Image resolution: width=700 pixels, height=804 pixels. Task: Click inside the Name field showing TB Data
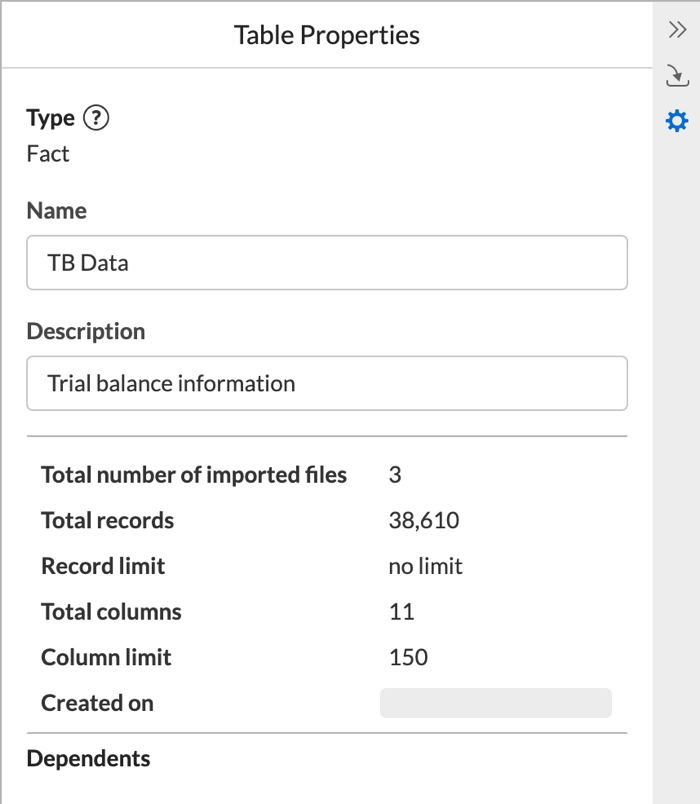pos(327,262)
